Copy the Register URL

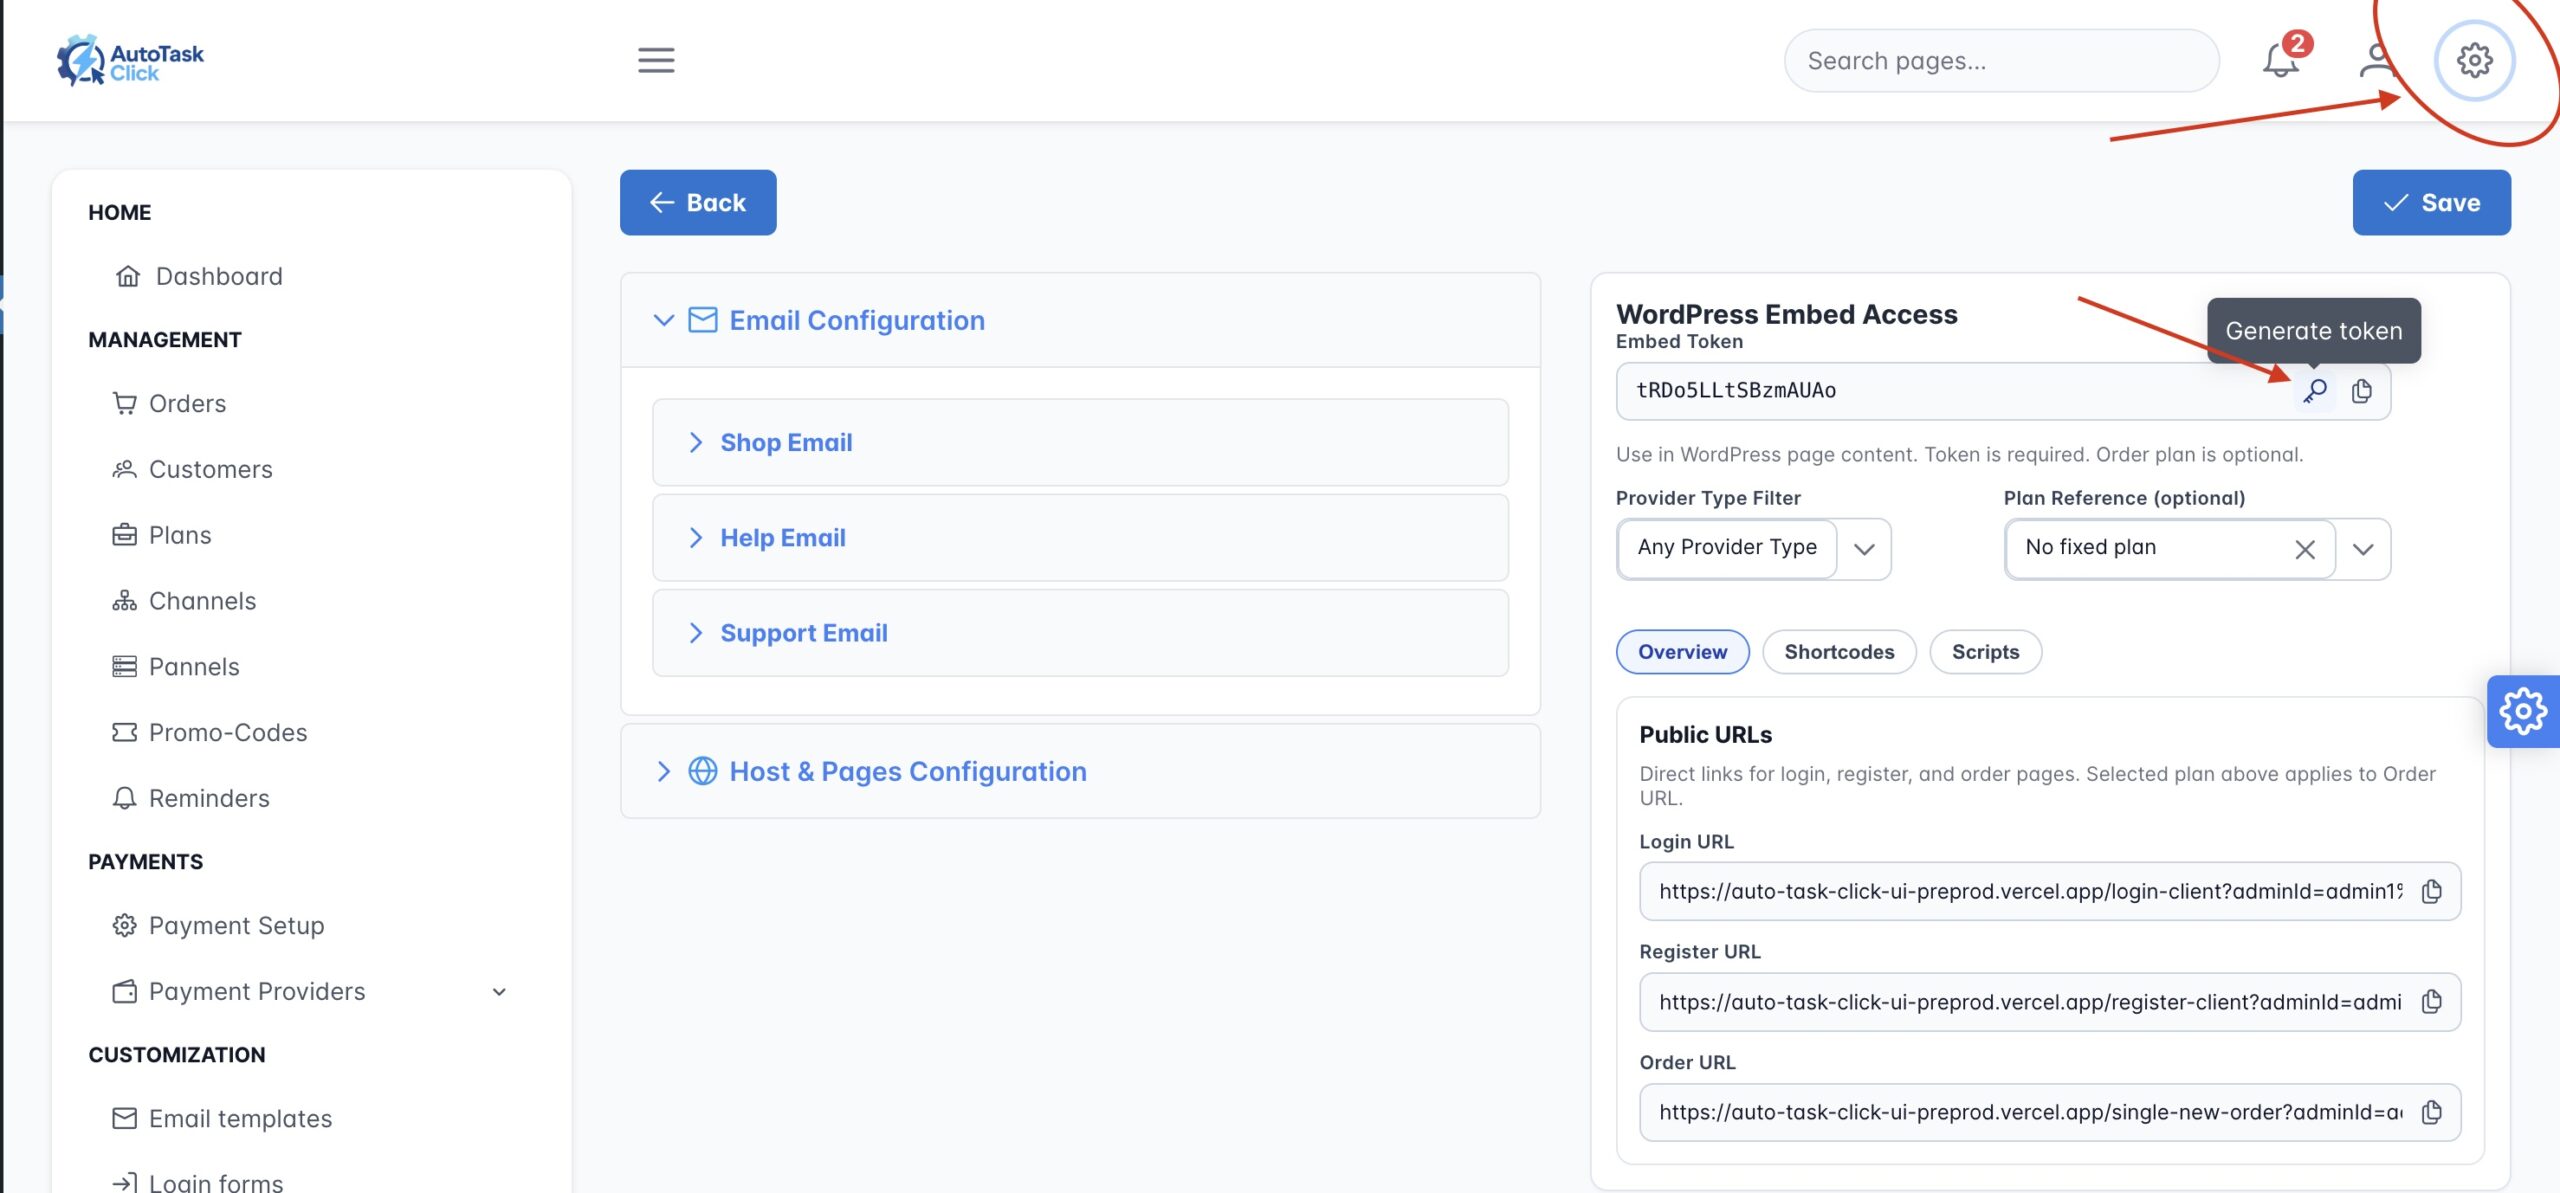[2432, 1001]
